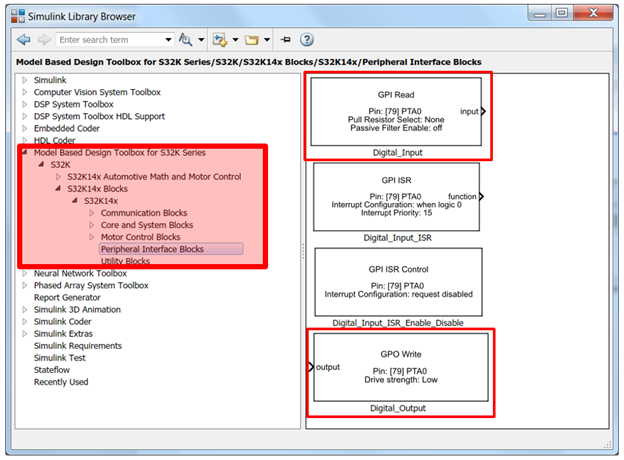Expand the Simulink Extras node

pos(25,334)
